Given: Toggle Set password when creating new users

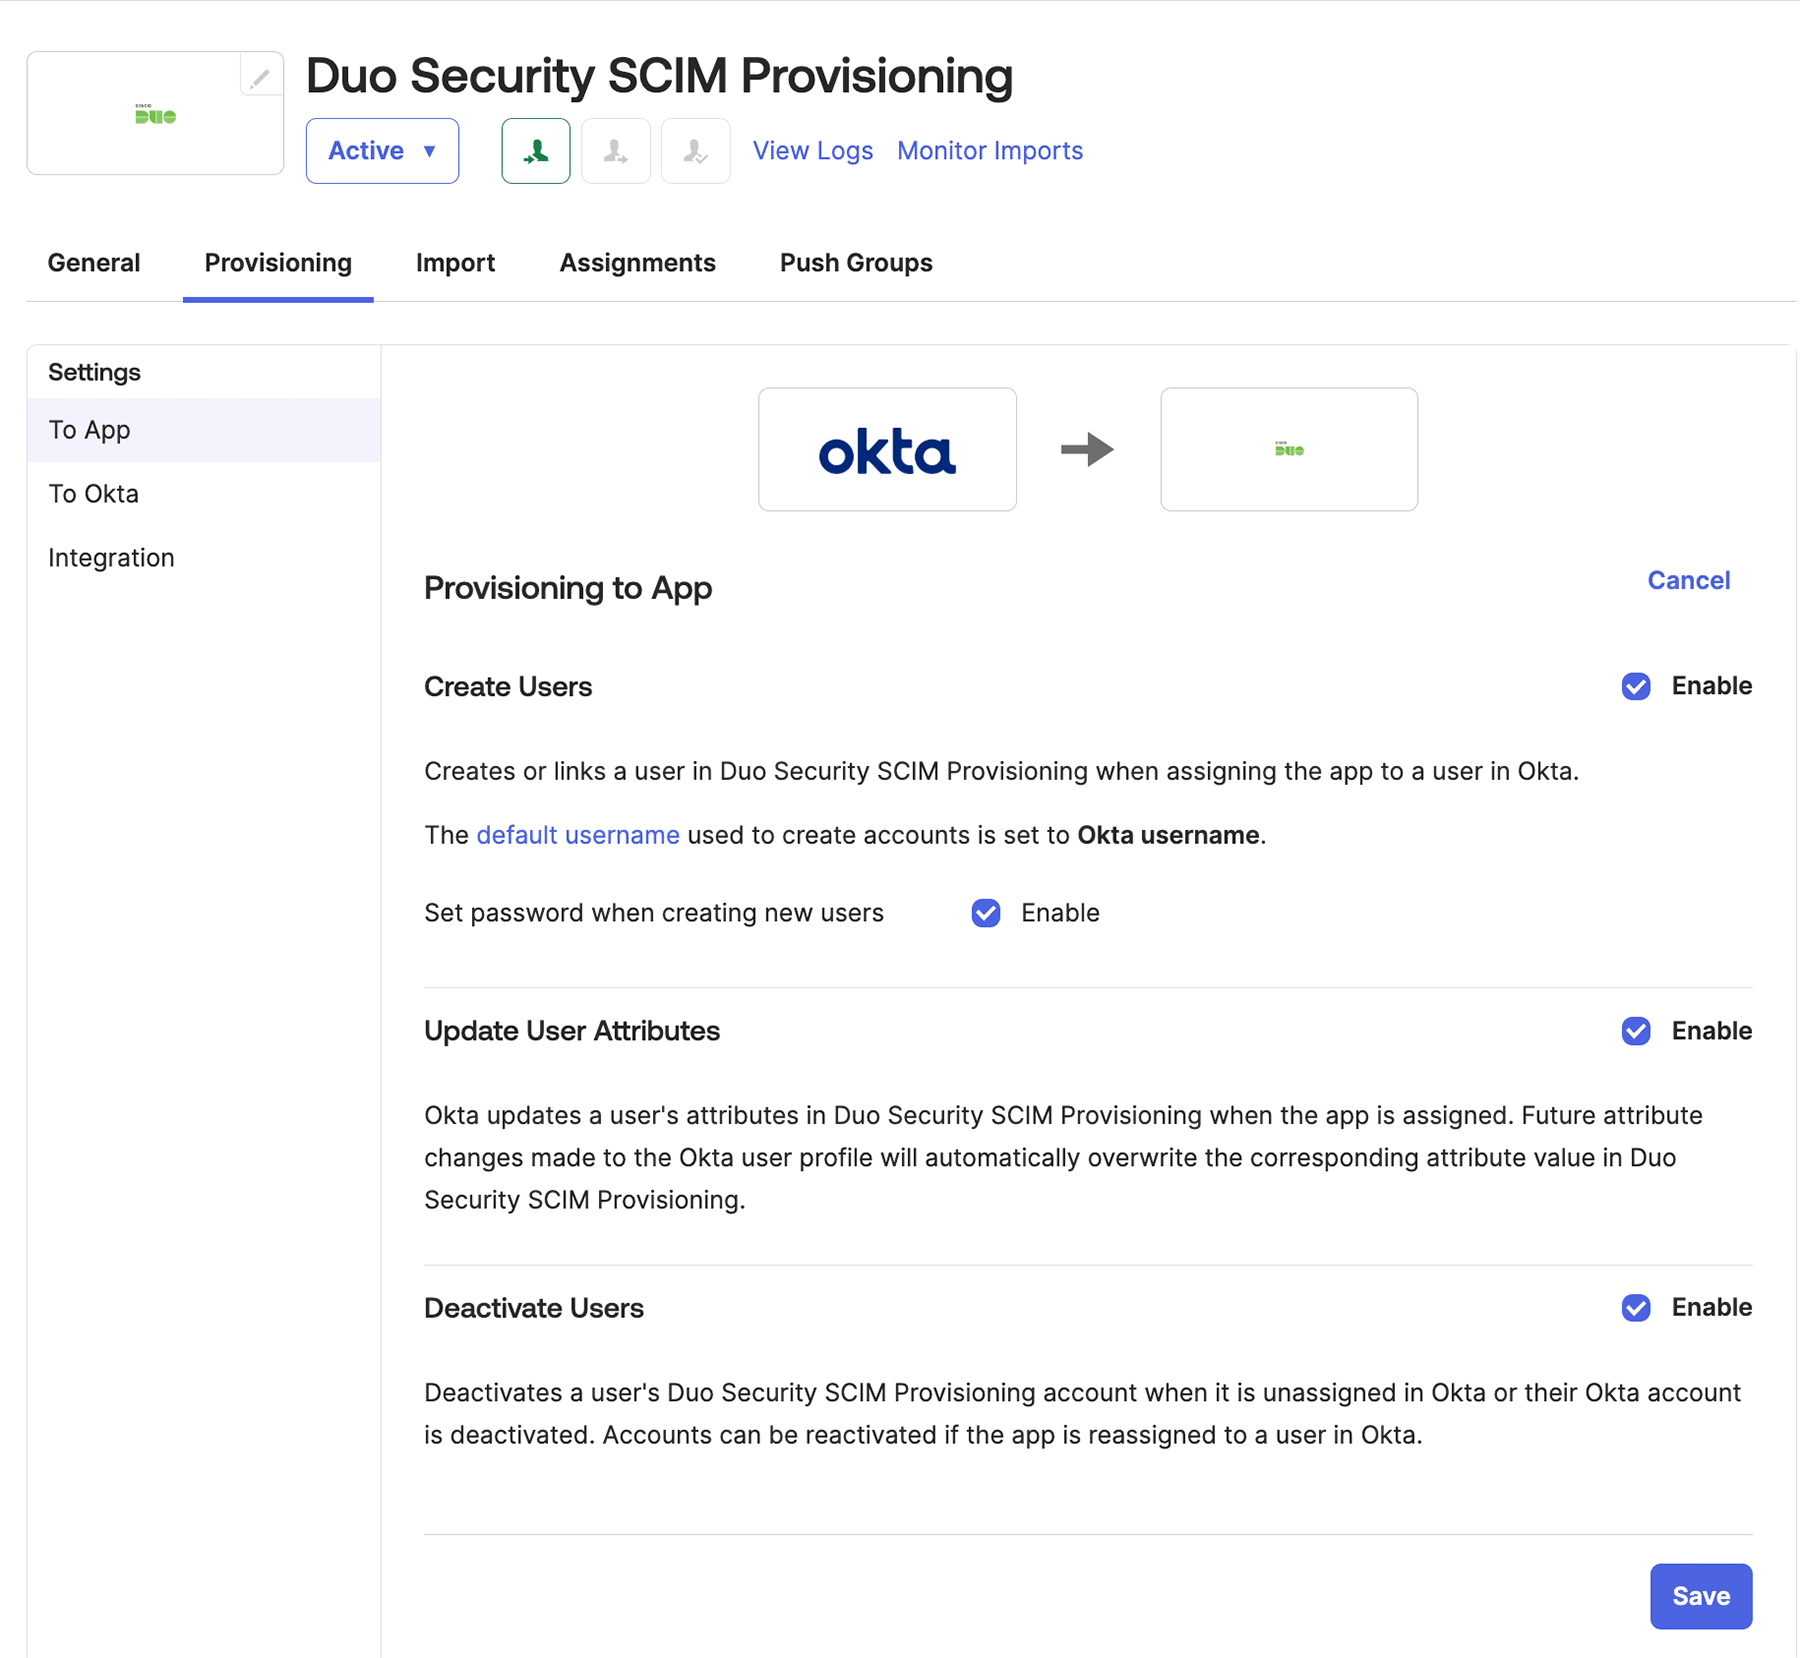Looking at the screenshot, I should point(985,913).
